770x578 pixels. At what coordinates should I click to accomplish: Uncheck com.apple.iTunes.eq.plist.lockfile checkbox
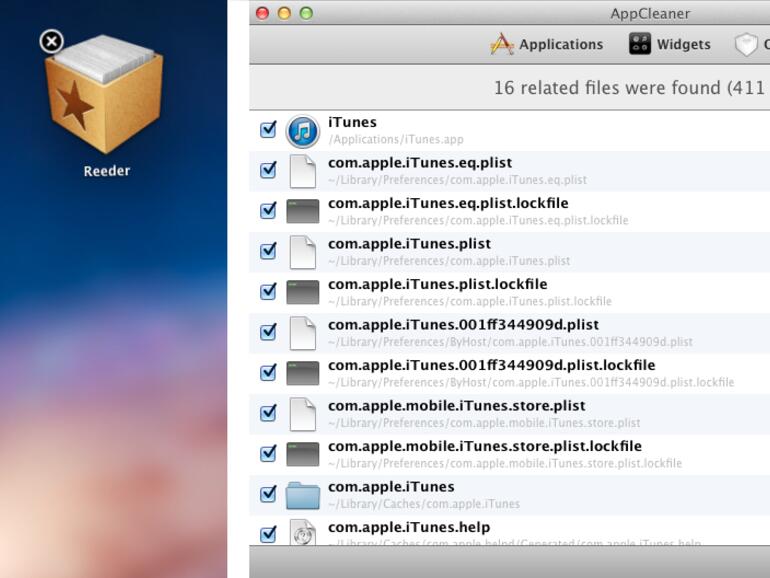268,211
